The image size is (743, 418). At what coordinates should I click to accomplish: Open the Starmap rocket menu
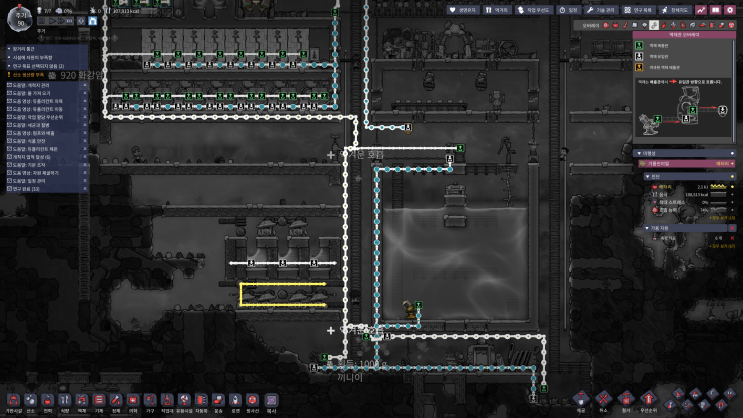(x=675, y=10)
